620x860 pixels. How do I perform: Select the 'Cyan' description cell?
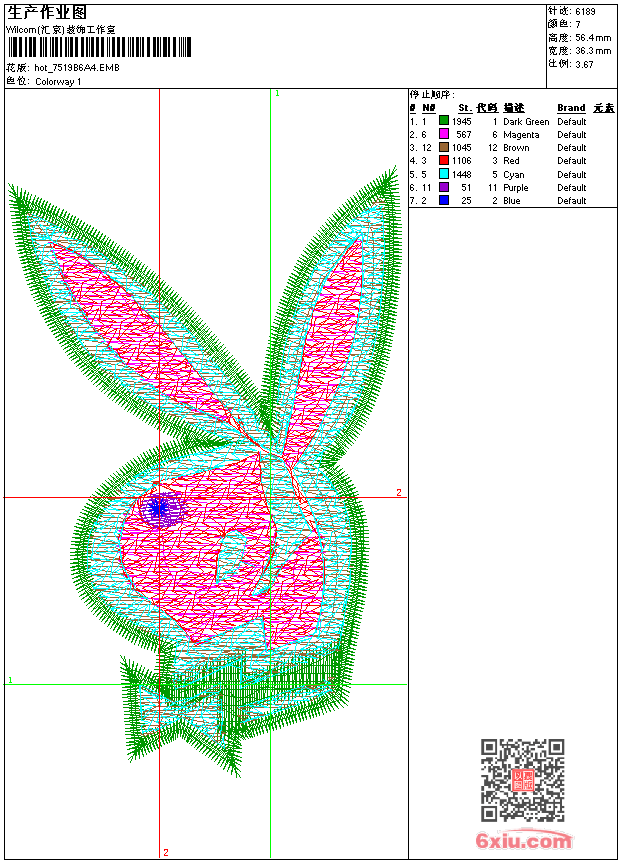pyautogui.click(x=514, y=174)
